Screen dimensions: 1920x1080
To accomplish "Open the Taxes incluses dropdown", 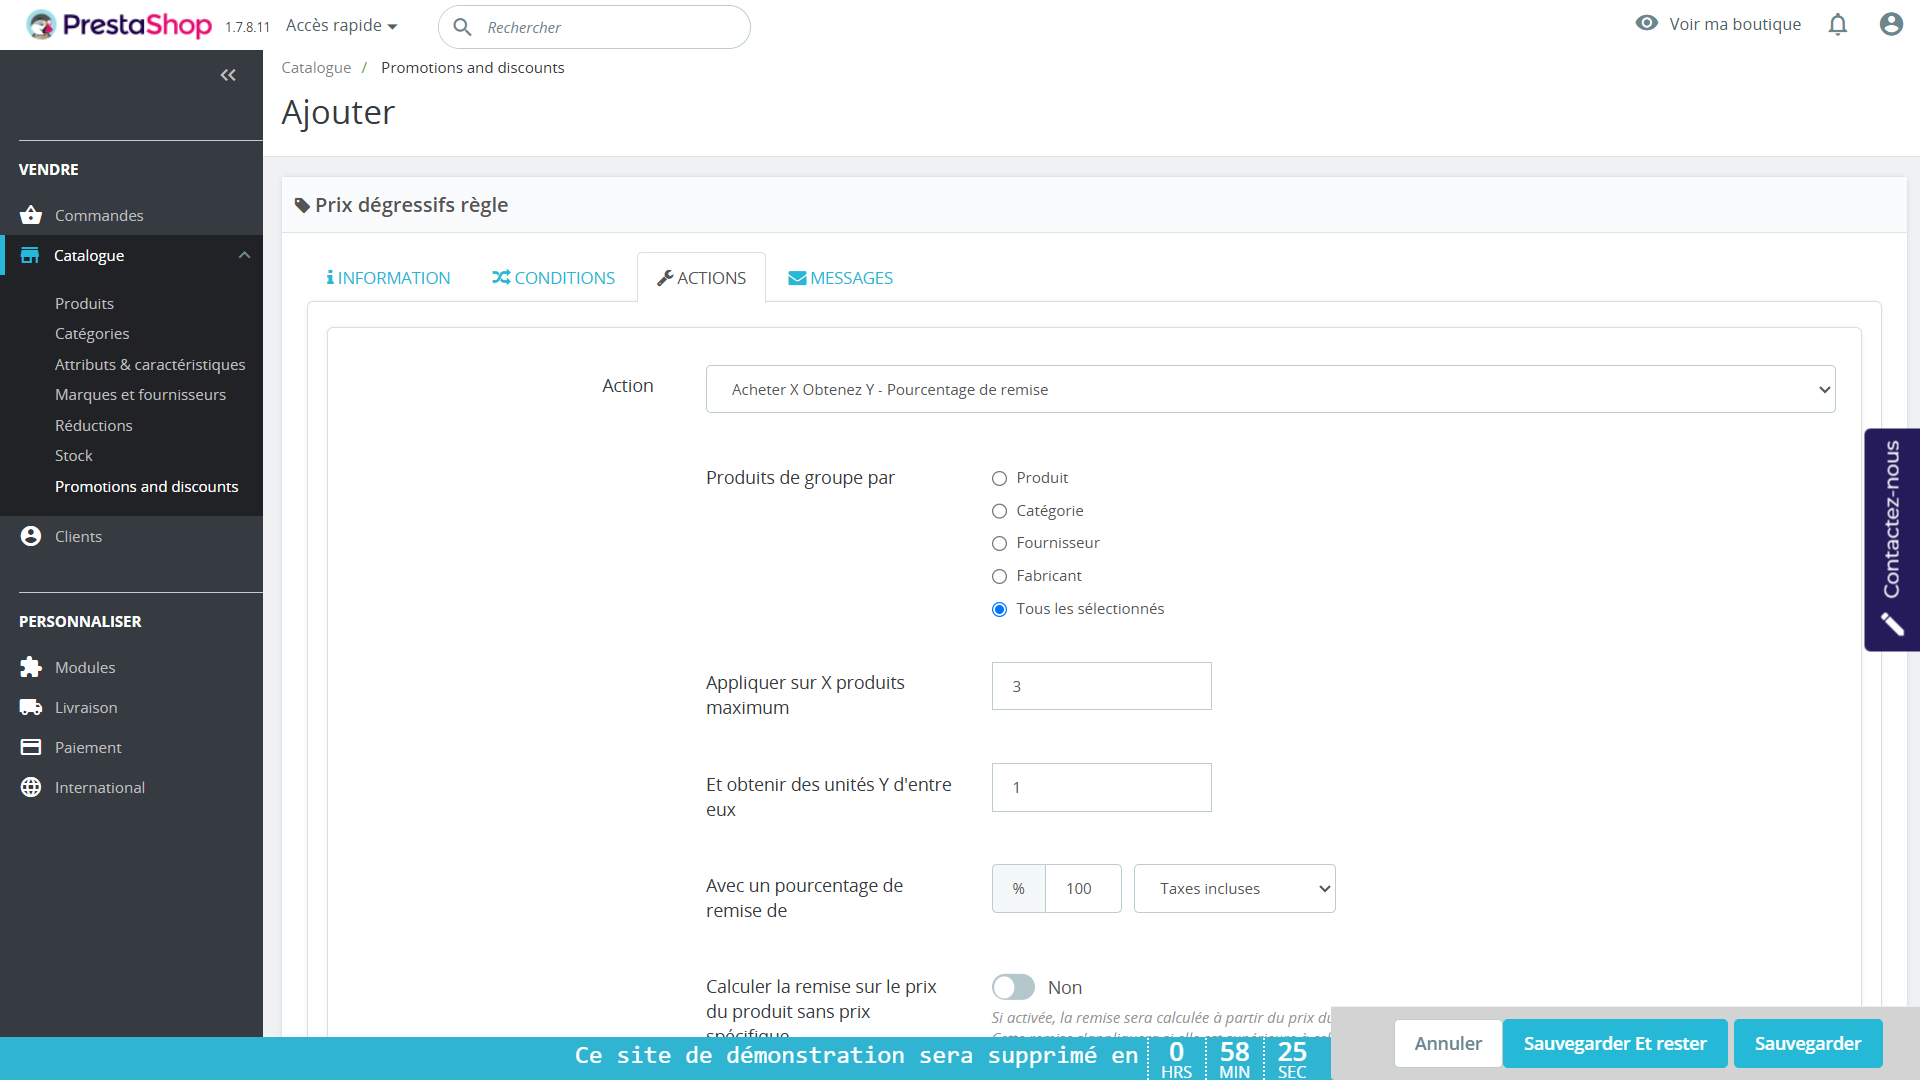I will pyautogui.click(x=1234, y=888).
